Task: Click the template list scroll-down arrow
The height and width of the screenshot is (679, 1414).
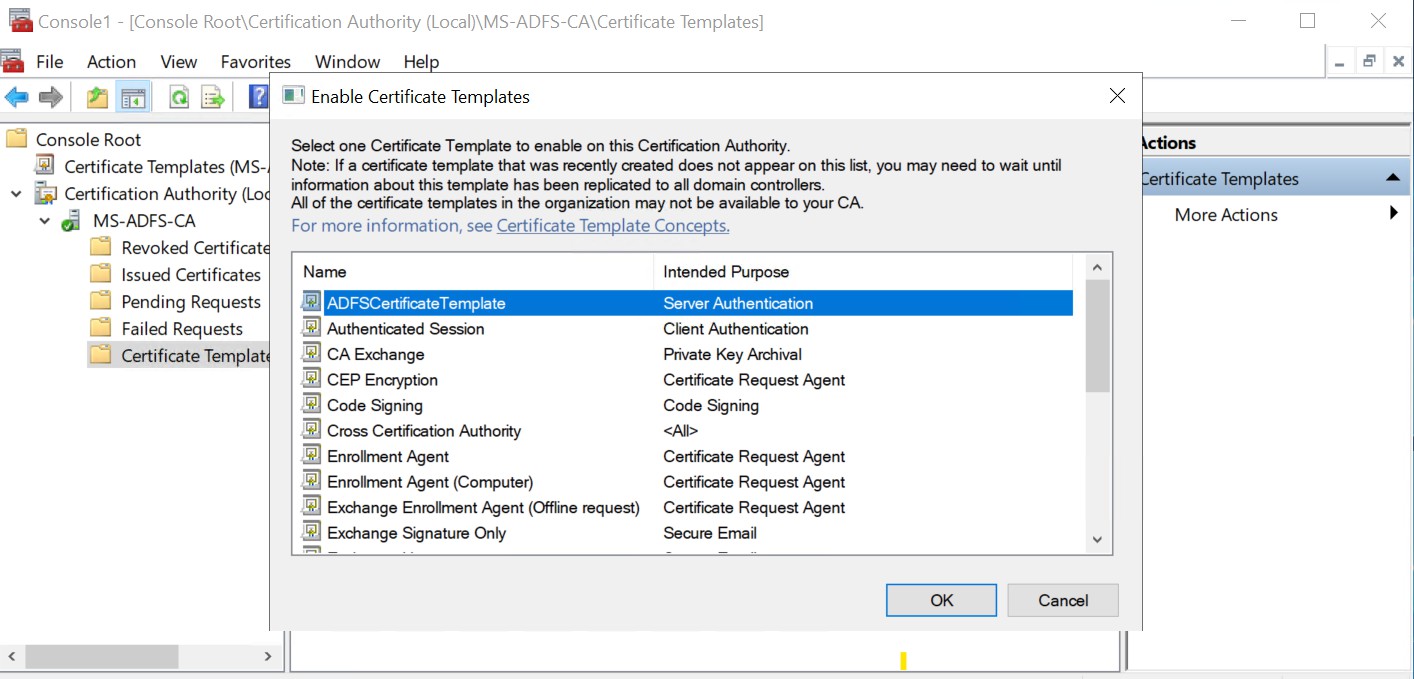Action: [1097, 540]
